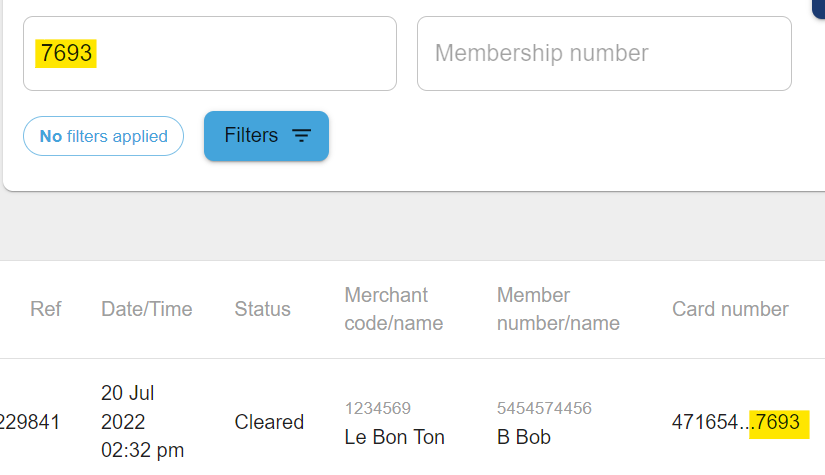Click highlighted 7693 text in search box

(66, 53)
